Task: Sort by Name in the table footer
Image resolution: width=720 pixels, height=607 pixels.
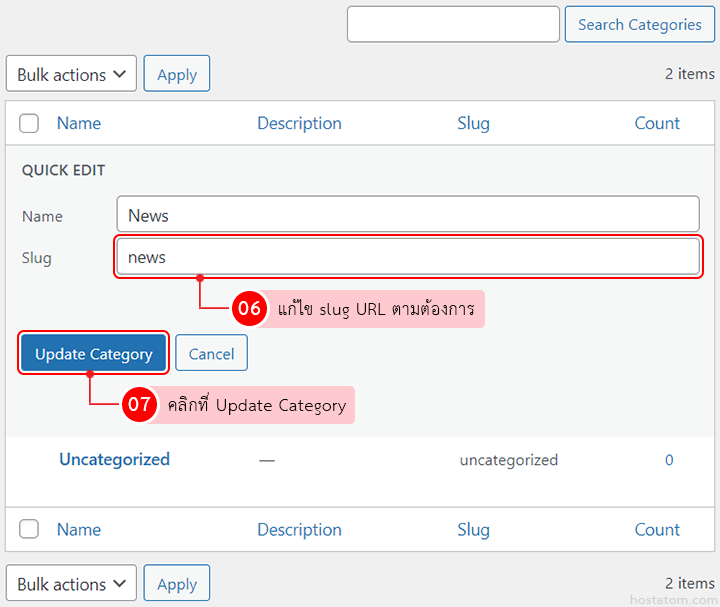Action: (x=79, y=529)
